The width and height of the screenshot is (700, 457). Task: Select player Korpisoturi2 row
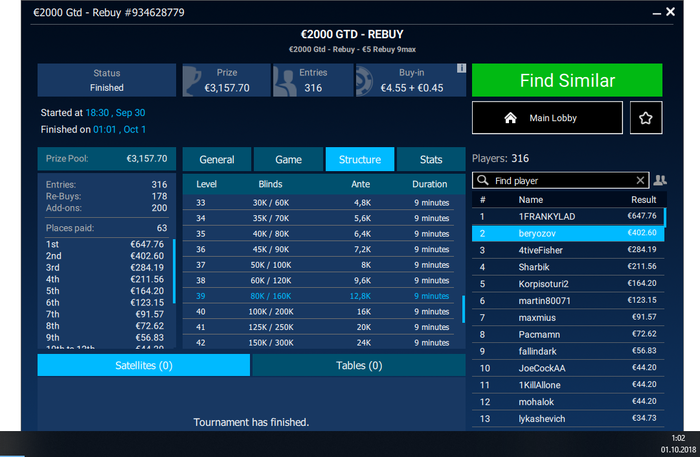click(568, 284)
